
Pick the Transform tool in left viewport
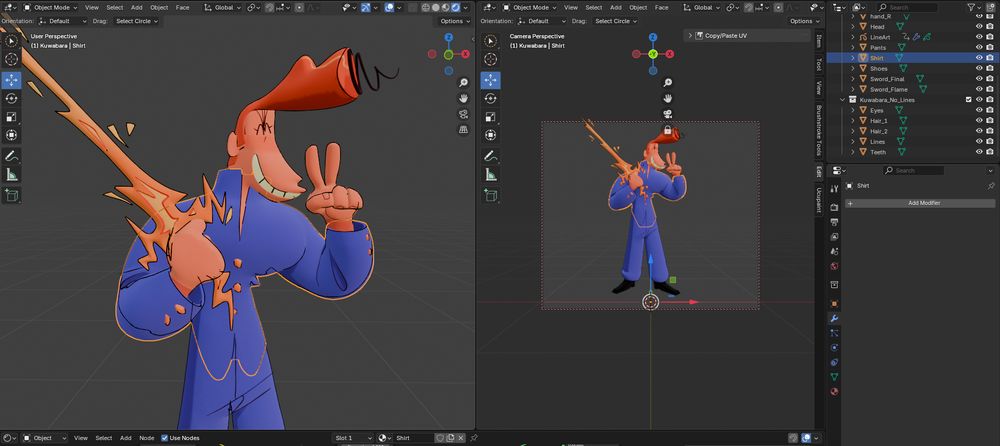(11, 135)
